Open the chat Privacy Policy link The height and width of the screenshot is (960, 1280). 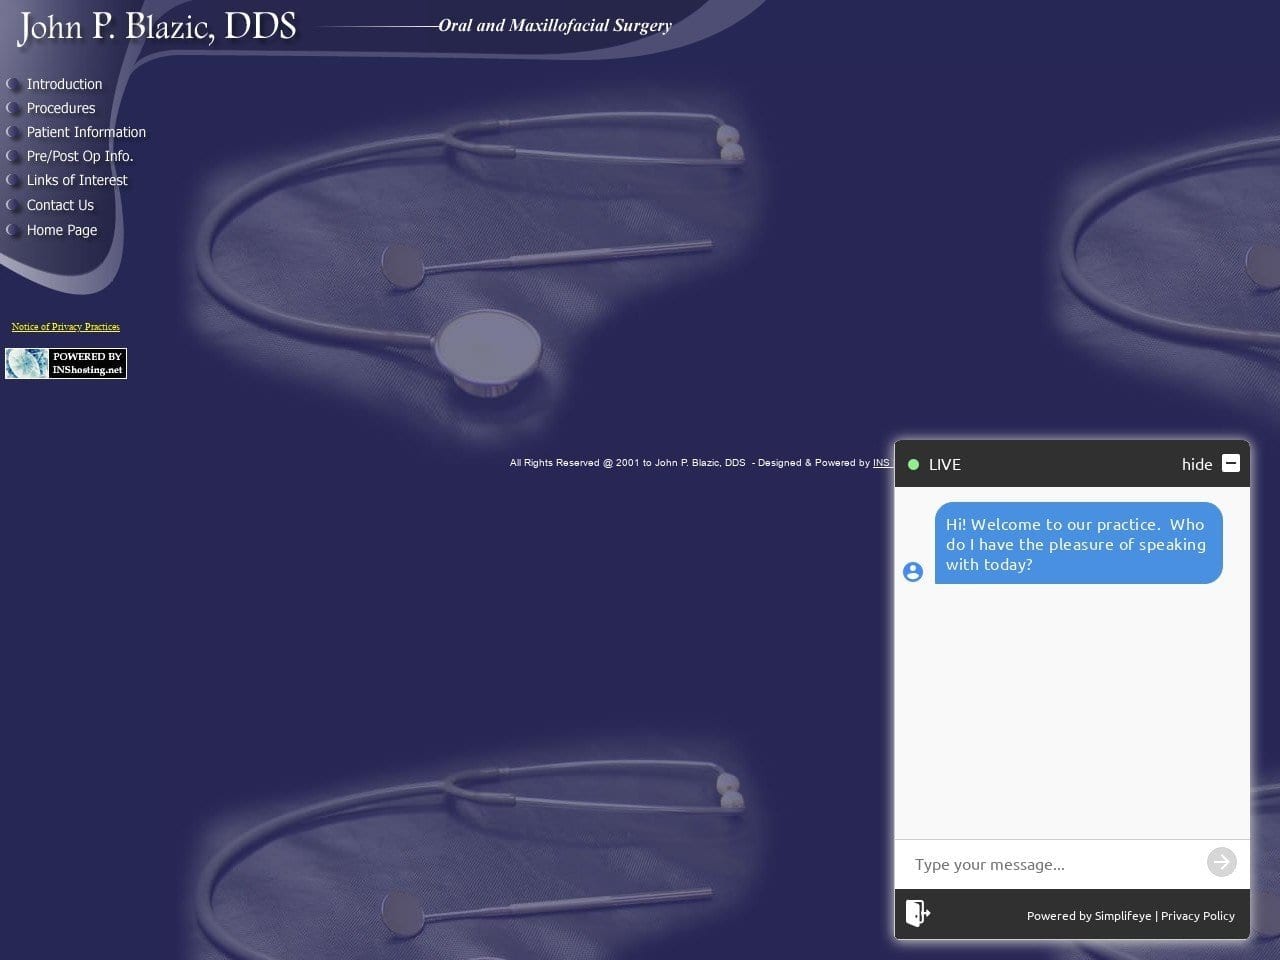point(1198,915)
